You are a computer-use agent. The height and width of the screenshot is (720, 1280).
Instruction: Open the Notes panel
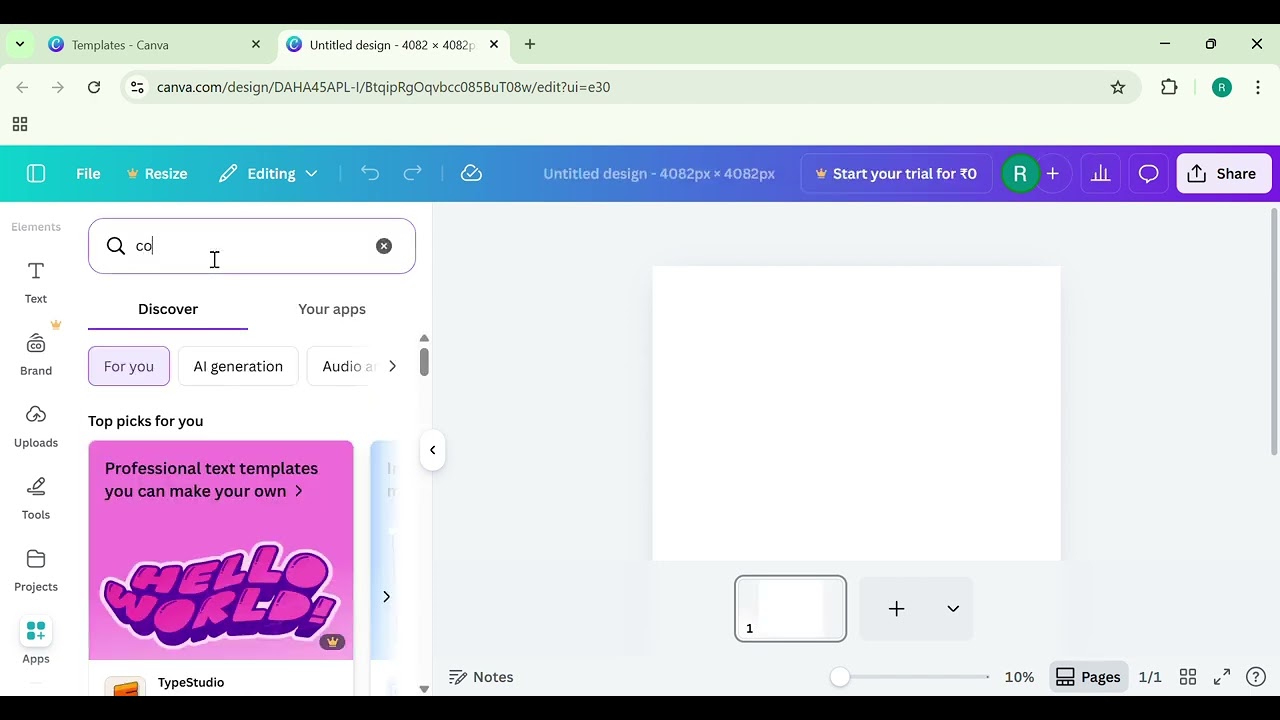pyautogui.click(x=481, y=677)
